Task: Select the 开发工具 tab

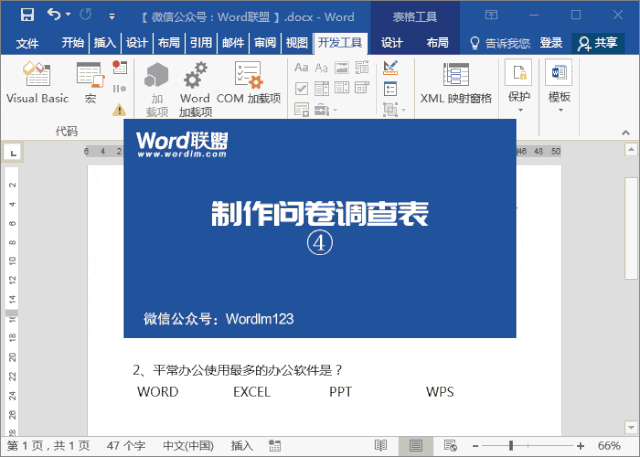Action: [x=340, y=43]
